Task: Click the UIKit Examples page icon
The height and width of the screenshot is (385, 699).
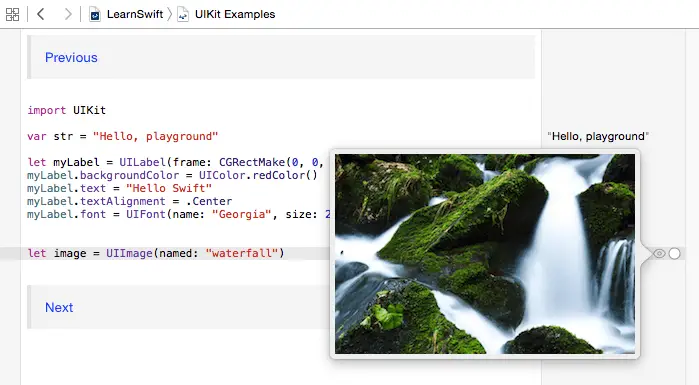Action: coord(183,15)
